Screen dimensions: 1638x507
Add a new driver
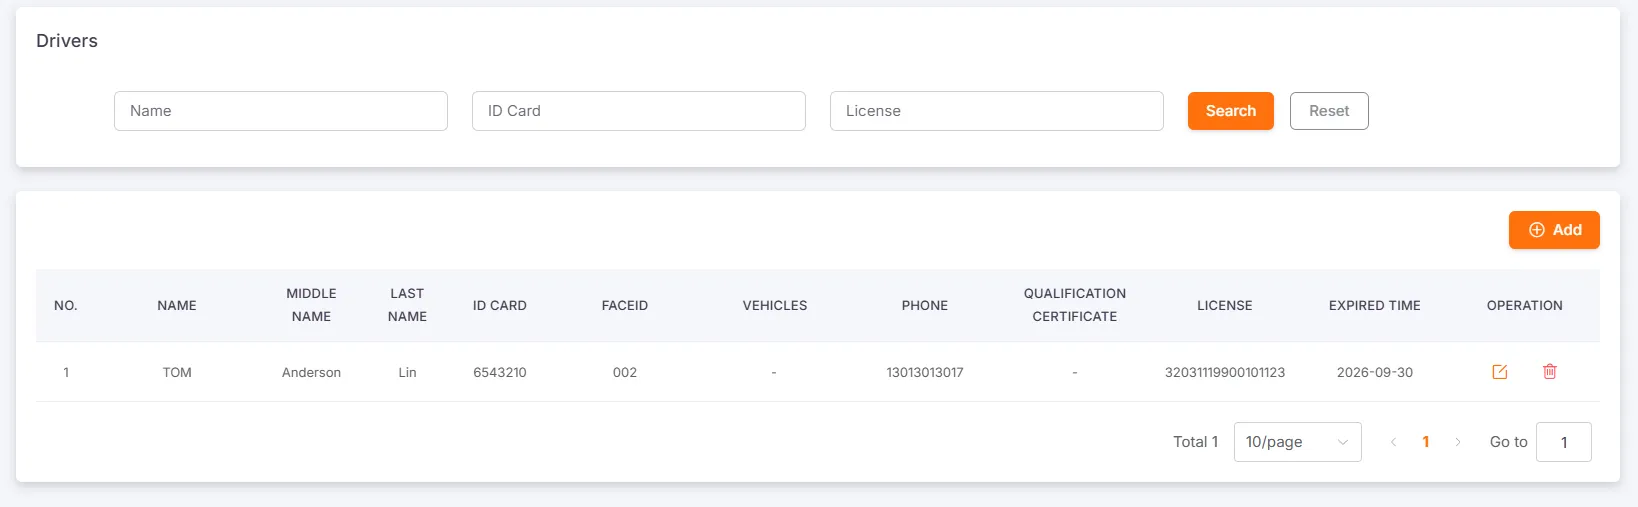[1554, 230]
